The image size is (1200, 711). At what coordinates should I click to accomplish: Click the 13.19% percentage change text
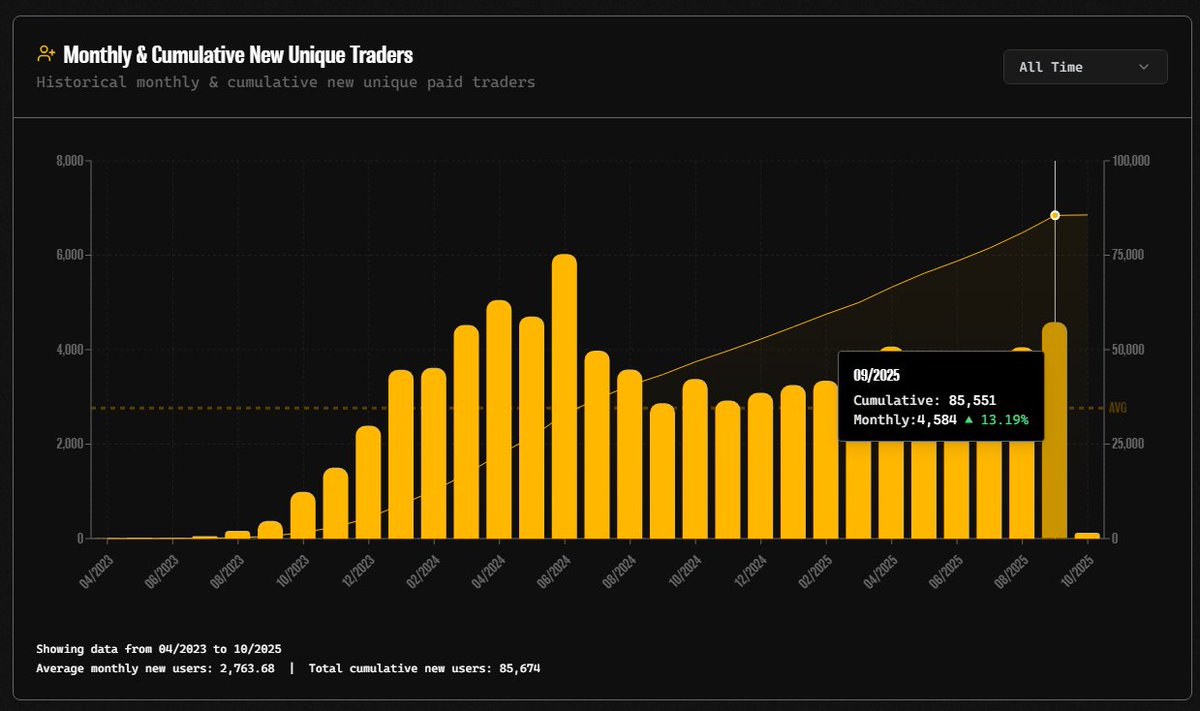[x=1004, y=420]
